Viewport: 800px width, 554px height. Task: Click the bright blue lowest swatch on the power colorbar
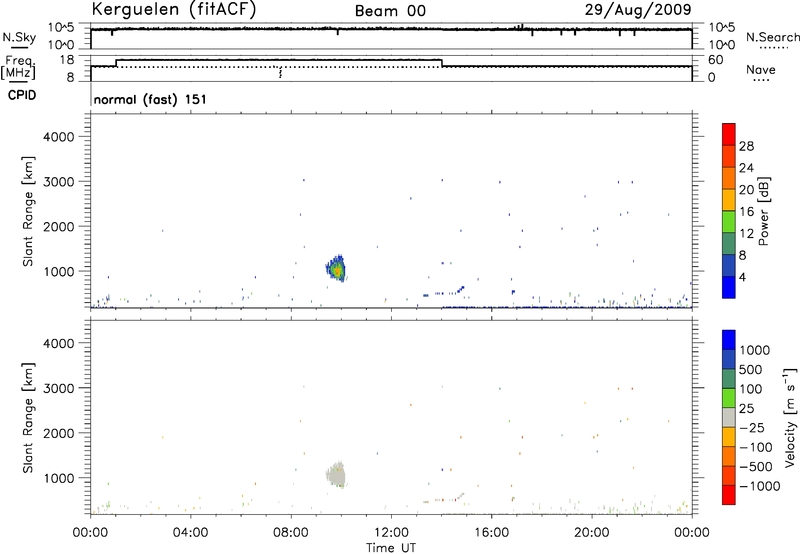pyautogui.click(x=729, y=287)
